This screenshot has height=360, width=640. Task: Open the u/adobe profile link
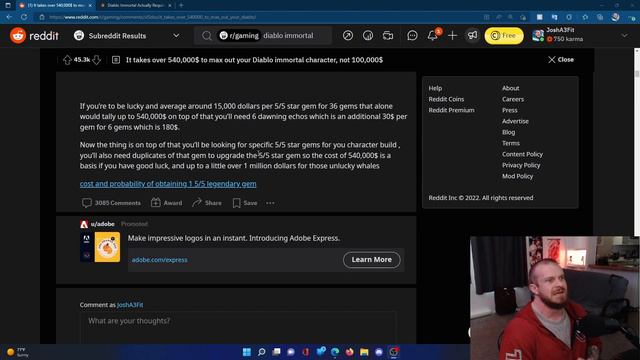[102, 224]
